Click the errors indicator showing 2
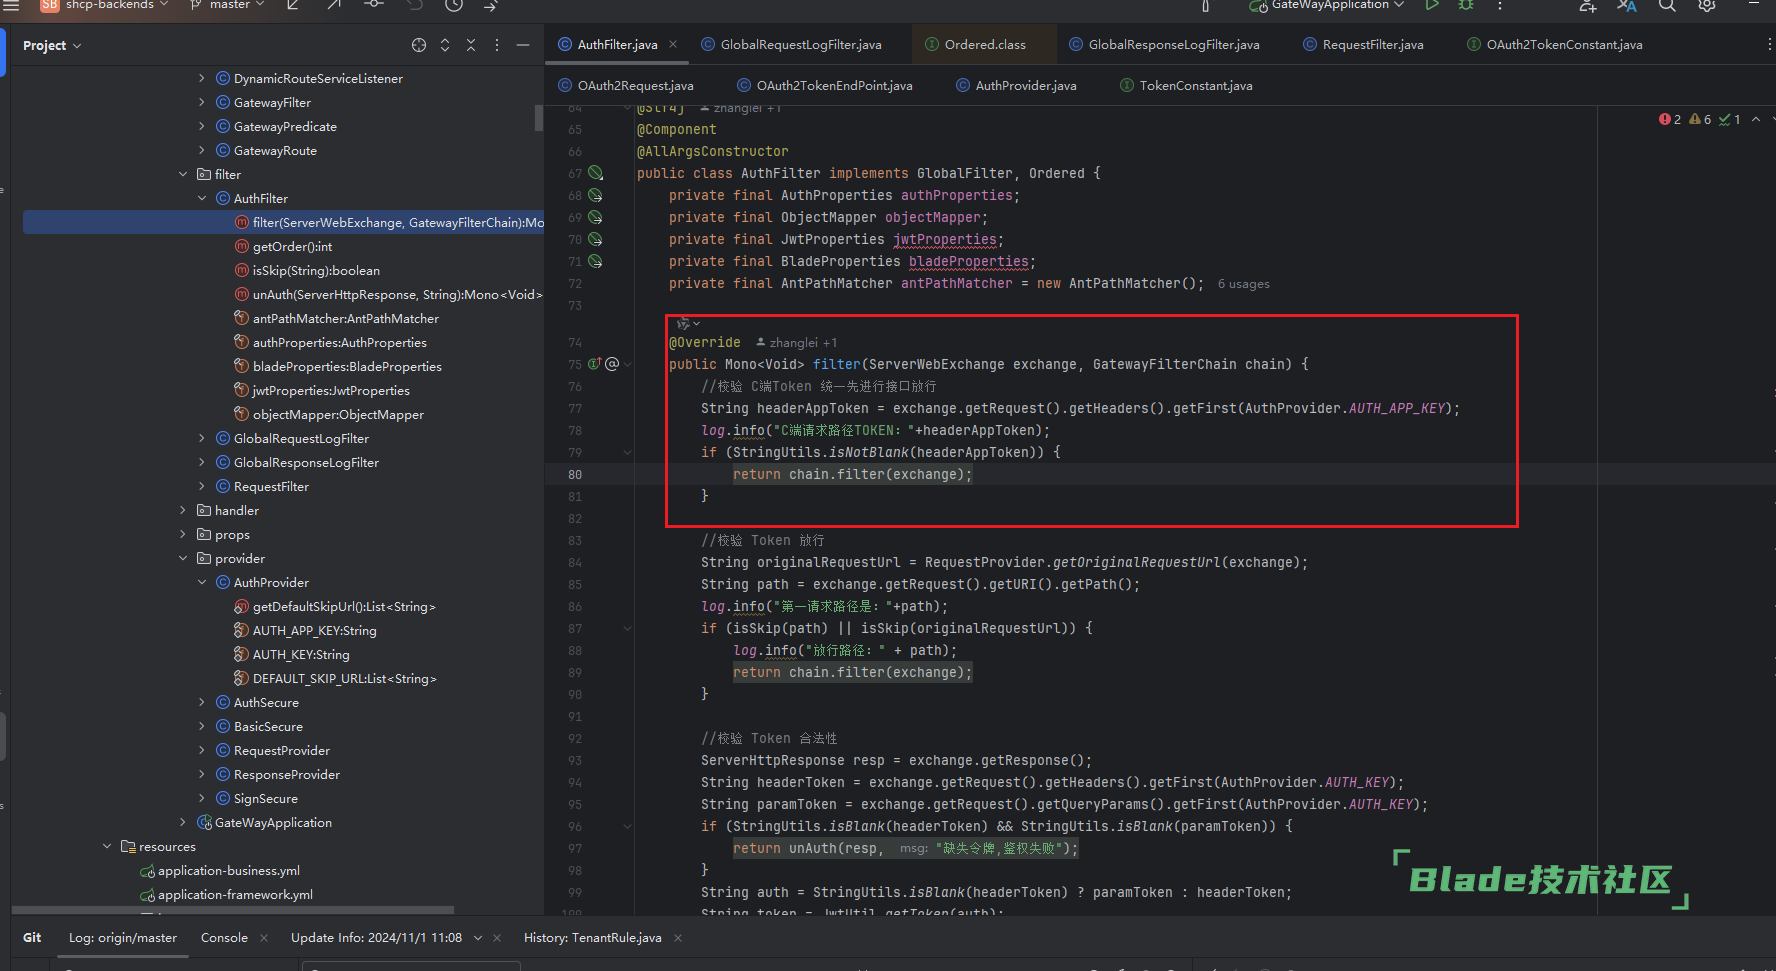This screenshot has height=971, width=1776. pos(1670,119)
